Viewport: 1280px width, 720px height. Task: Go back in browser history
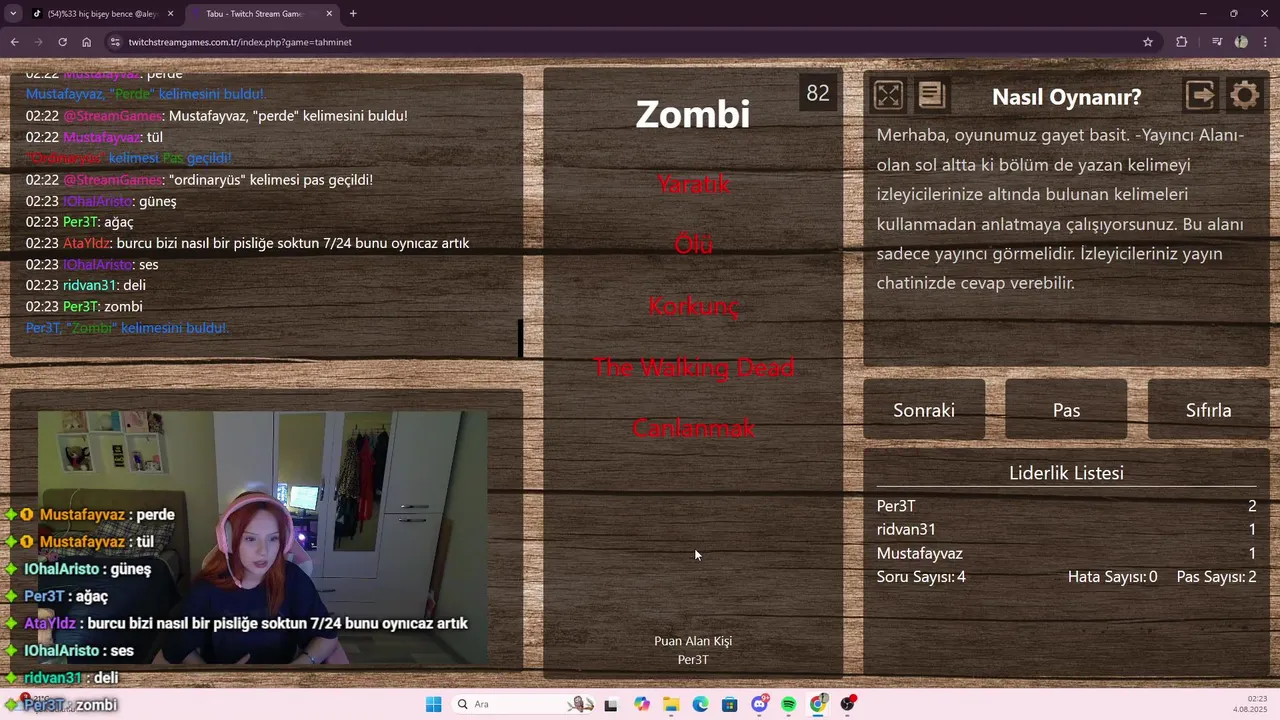[14, 42]
